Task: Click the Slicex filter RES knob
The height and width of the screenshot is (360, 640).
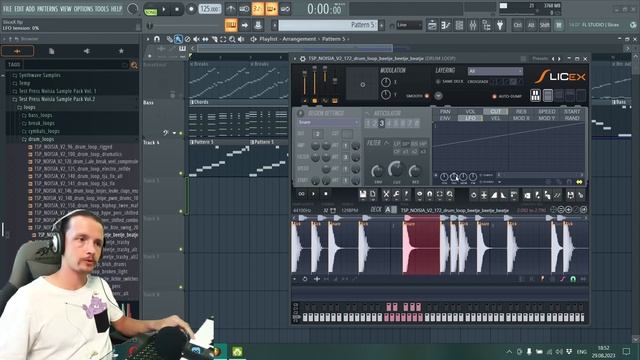Action: click(415, 171)
